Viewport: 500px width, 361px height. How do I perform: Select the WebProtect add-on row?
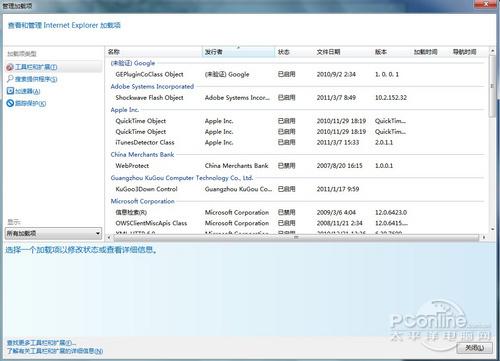click(x=296, y=166)
